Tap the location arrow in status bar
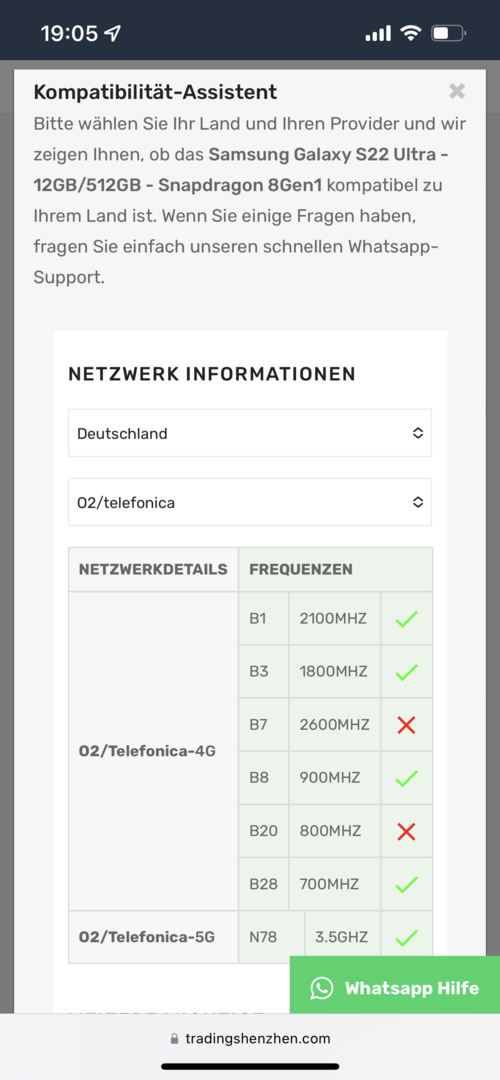Image resolution: width=500 pixels, height=1080 pixels. click(x=112, y=32)
